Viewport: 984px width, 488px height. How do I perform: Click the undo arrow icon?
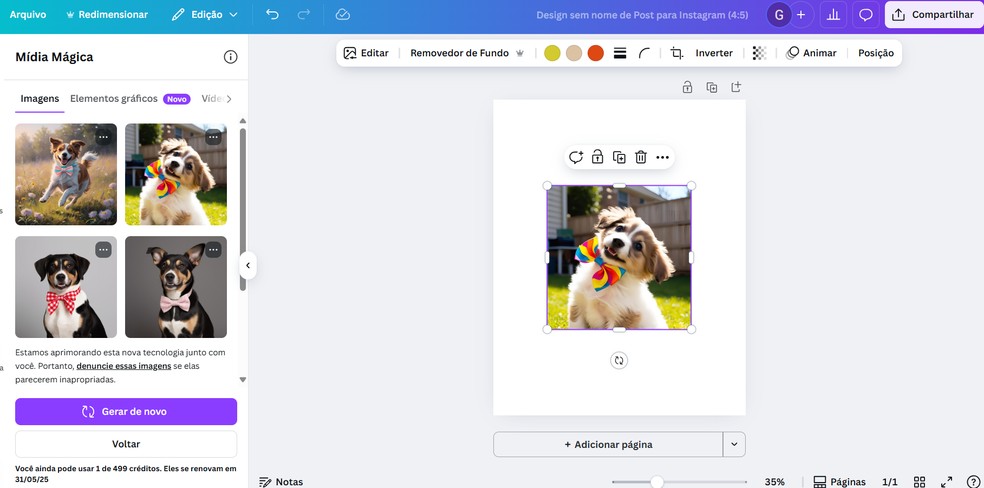pyautogui.click(x=273, y=15)
